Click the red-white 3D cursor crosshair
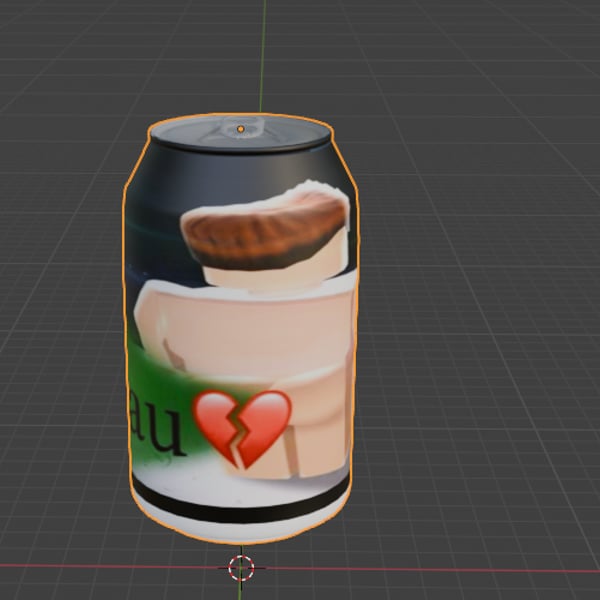Viewport: 600px width, 600px height. 241,568
